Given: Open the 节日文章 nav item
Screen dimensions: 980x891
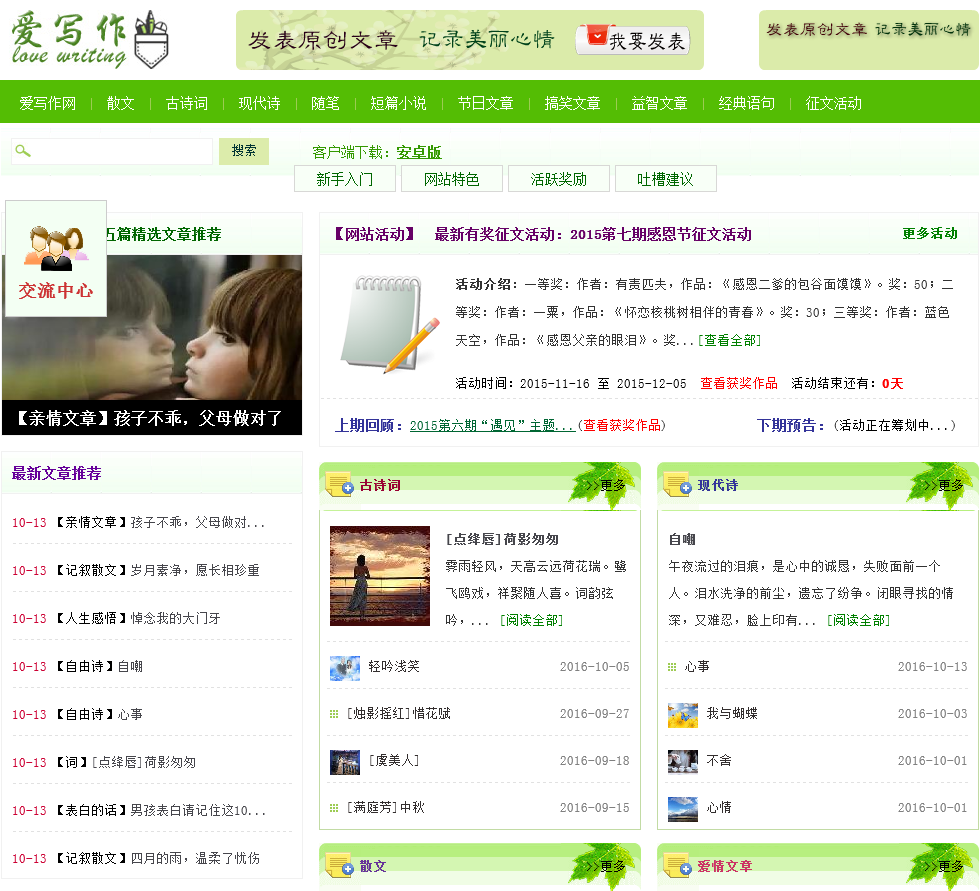Looking at the screenshot, I should tap(486, 103).
